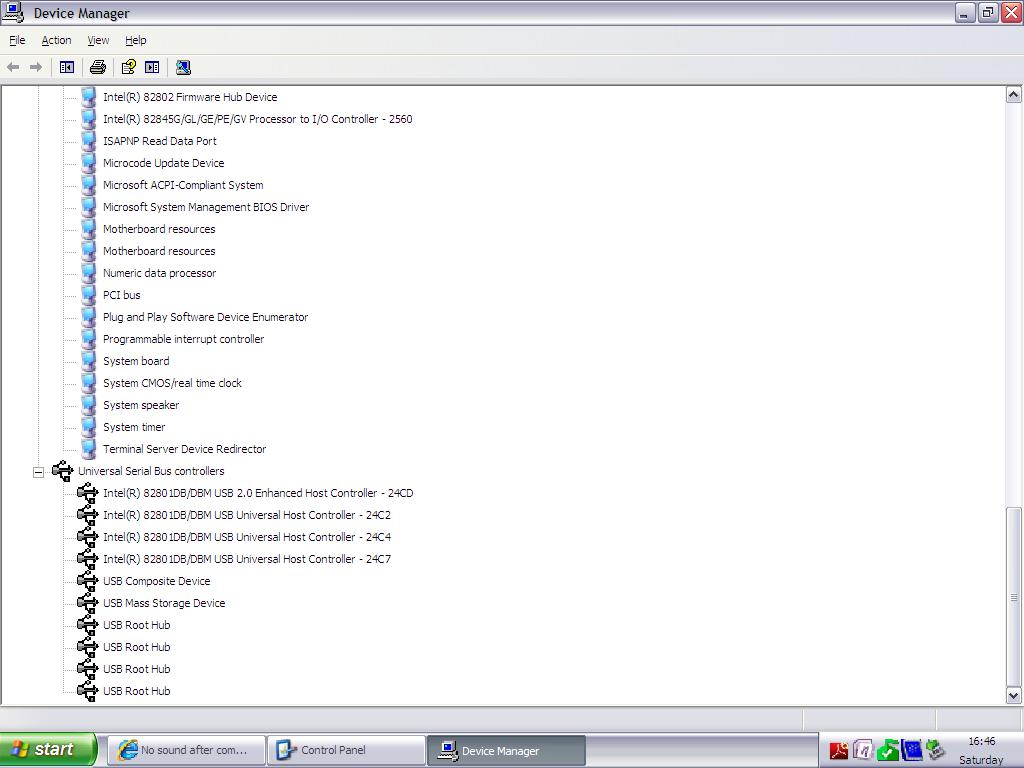The width and height of the screenshot is (1024, 768).
Task: Click Scan for hardware changes icon
Action: coord(184,67)
